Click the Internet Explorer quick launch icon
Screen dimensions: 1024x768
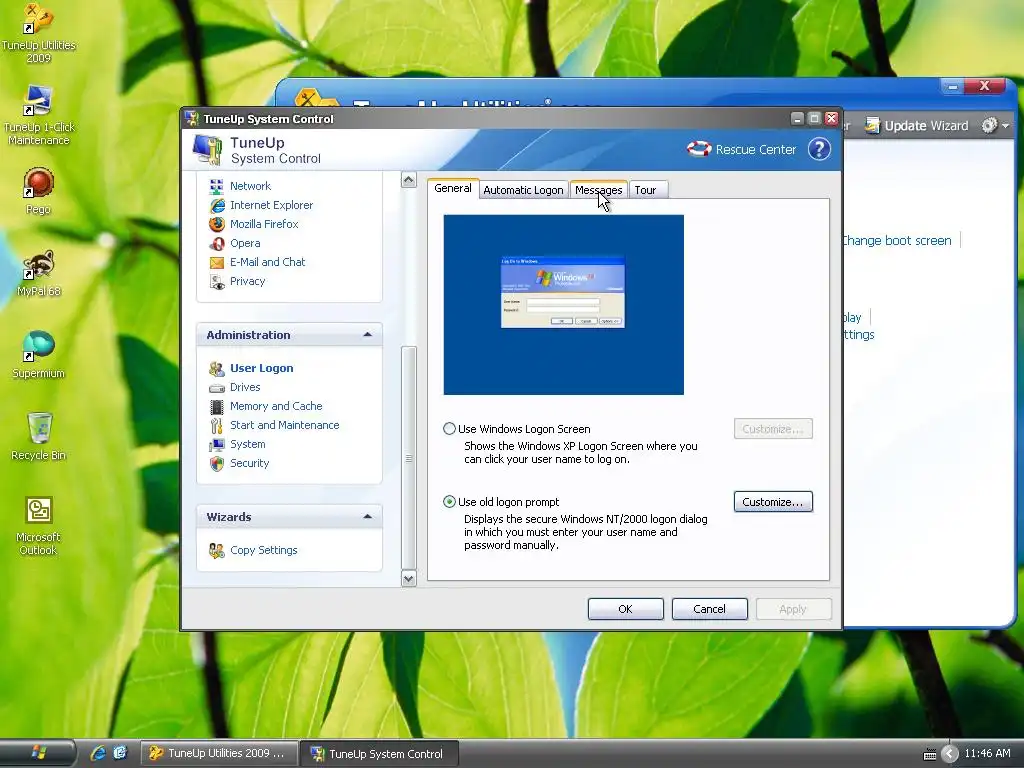pyautogui.click(x=98, y=753)
